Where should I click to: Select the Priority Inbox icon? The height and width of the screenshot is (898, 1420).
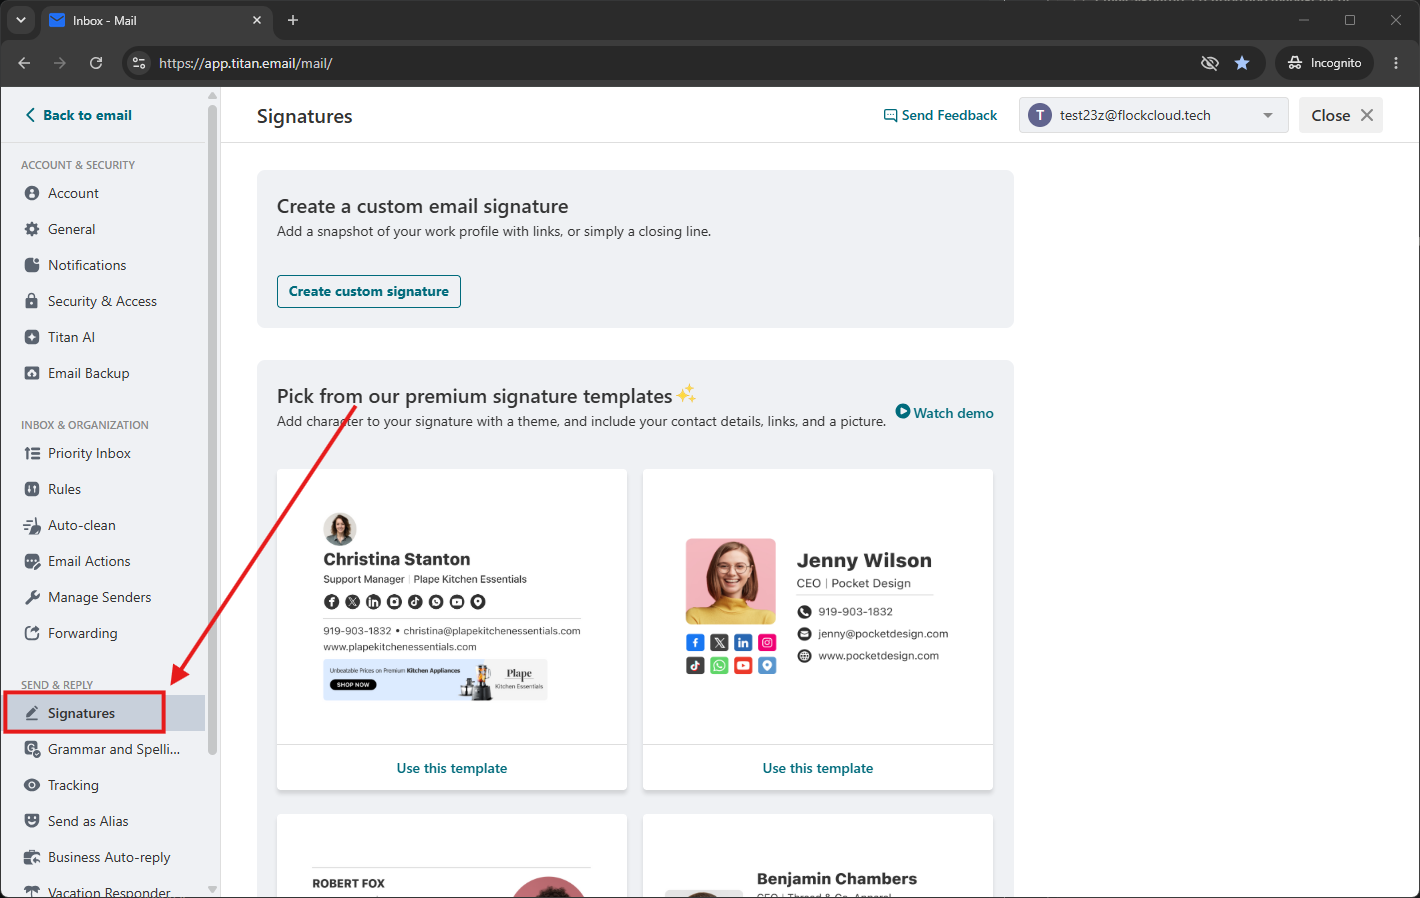32,453
